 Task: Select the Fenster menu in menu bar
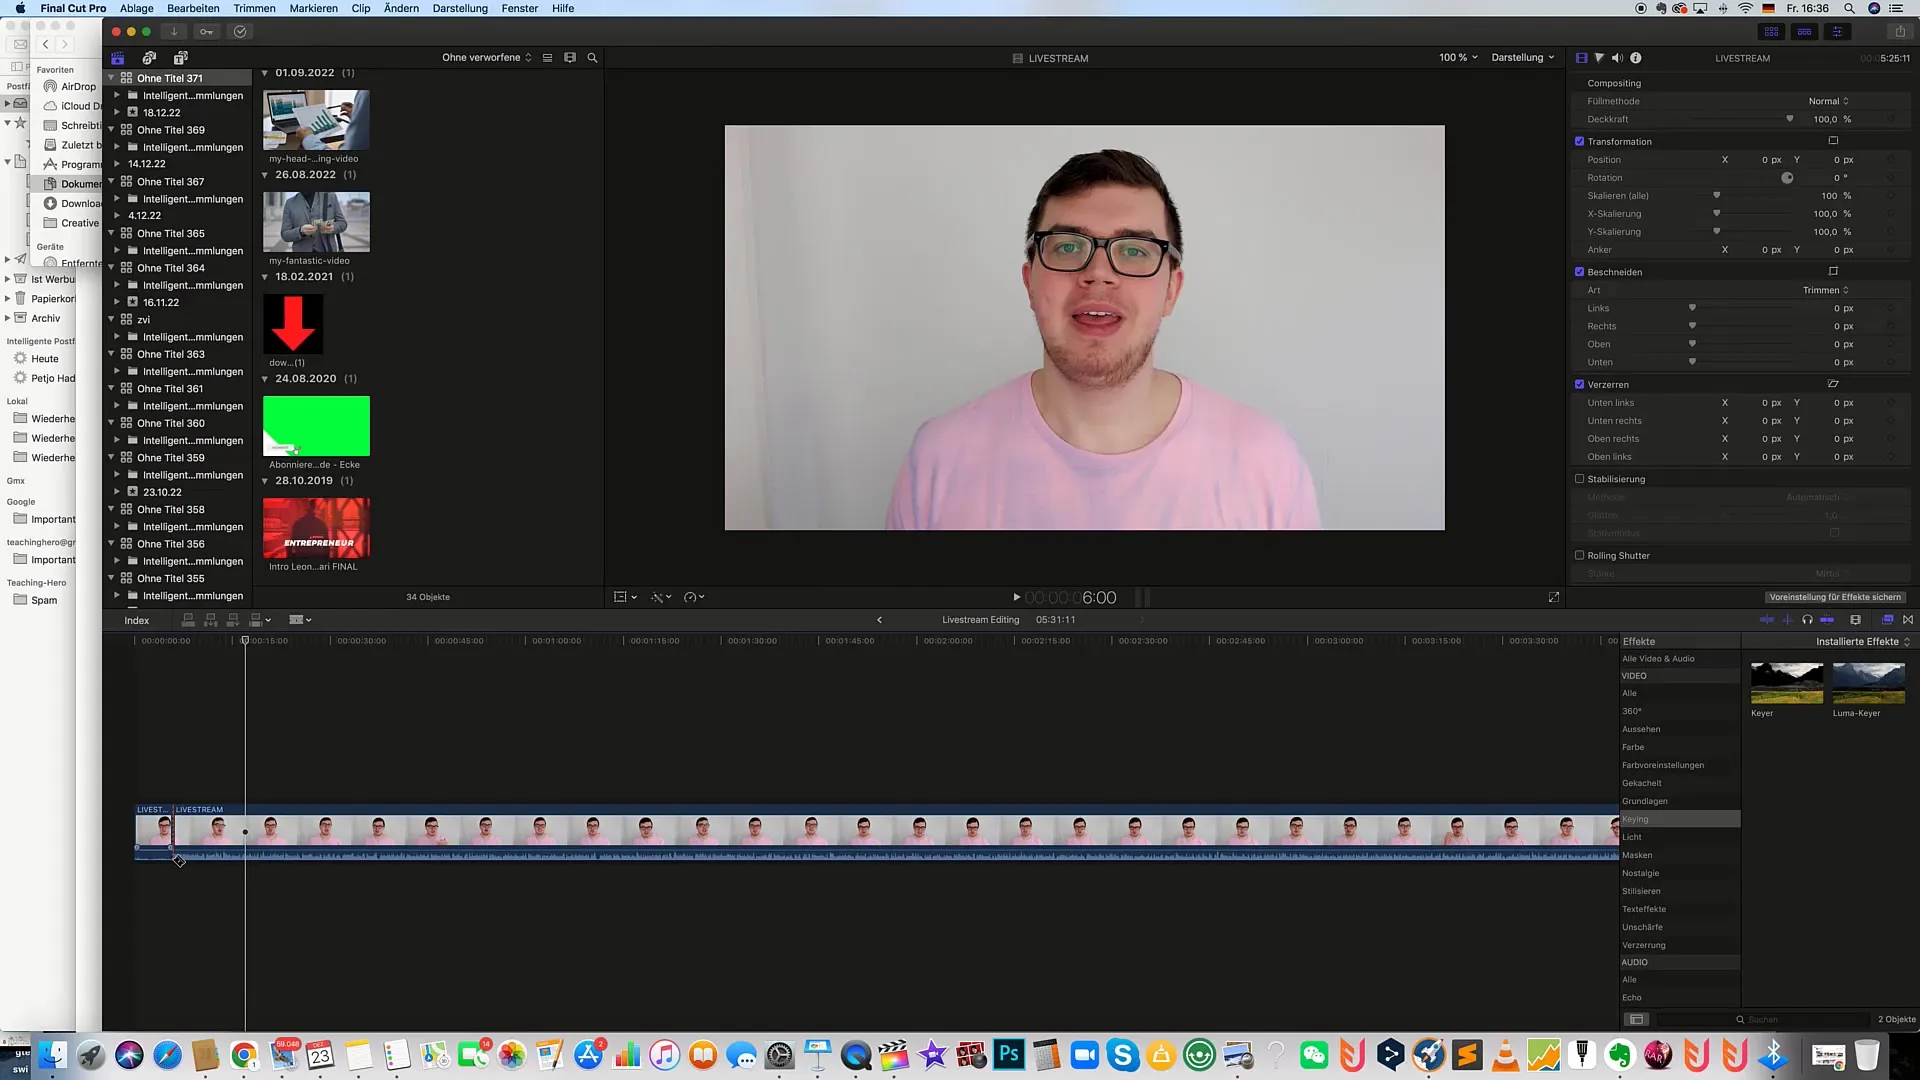518,9
